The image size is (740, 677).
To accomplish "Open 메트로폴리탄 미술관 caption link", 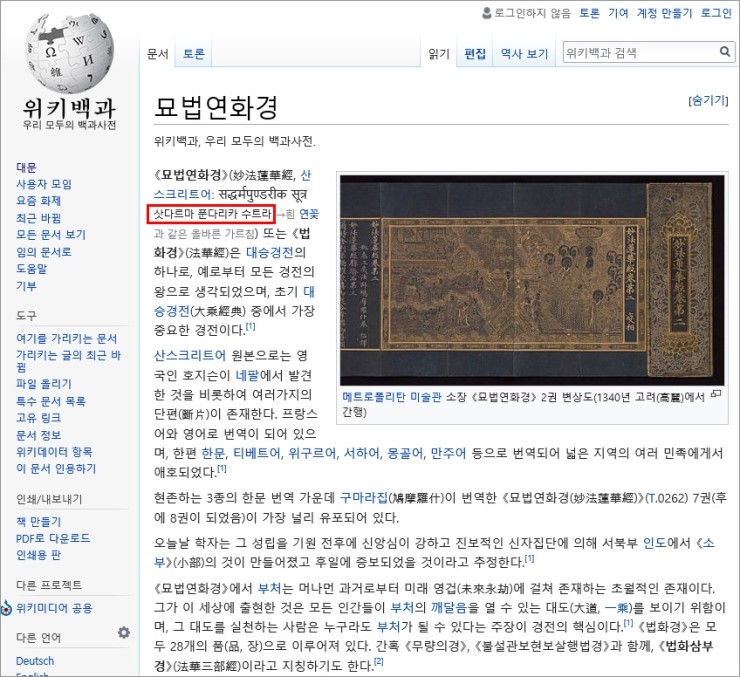I will [x=392, y=397].
